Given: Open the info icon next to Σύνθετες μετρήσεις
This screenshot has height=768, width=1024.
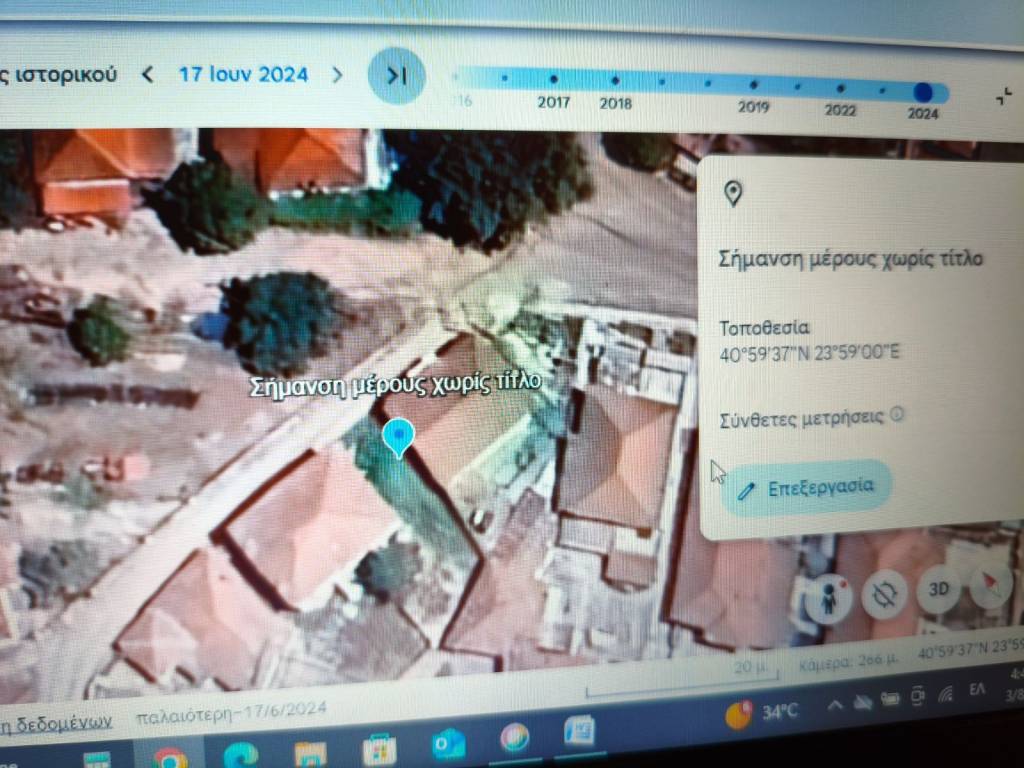Looking at the screenshot, I should (897, 414).
